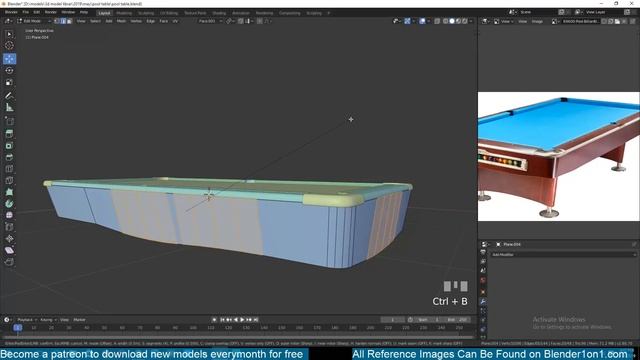
Task: Open the image editor View mode dropdown
Action: tap(503, 21)
